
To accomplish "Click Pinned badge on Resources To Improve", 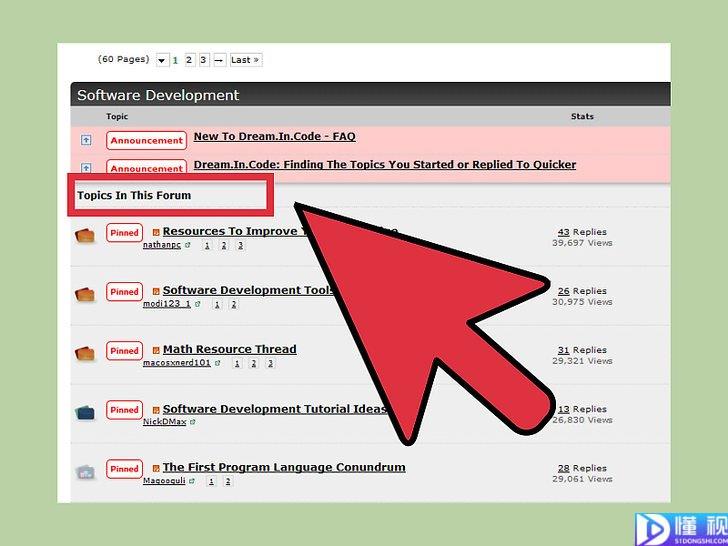I will [124, 233].
